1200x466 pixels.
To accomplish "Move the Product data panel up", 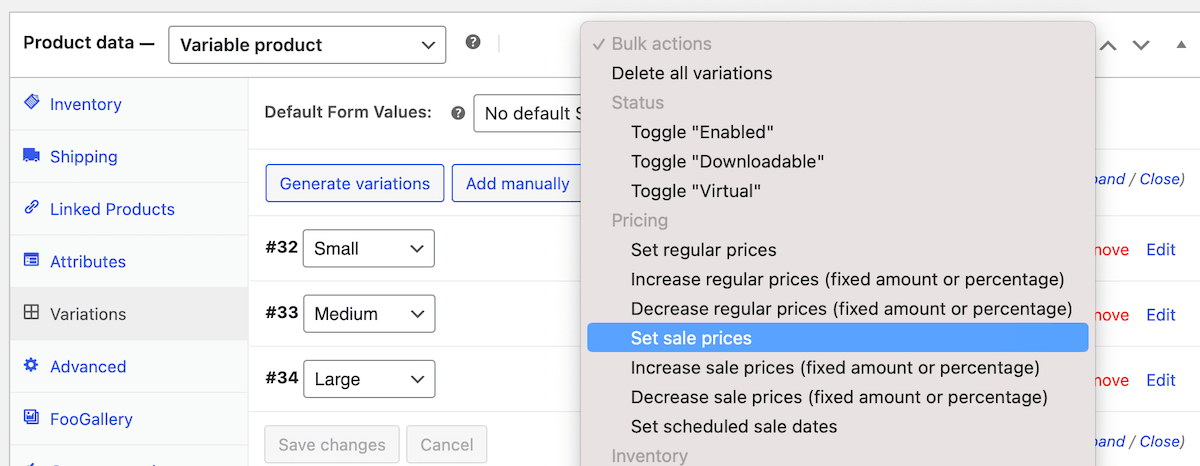I will pos(1108,45).
